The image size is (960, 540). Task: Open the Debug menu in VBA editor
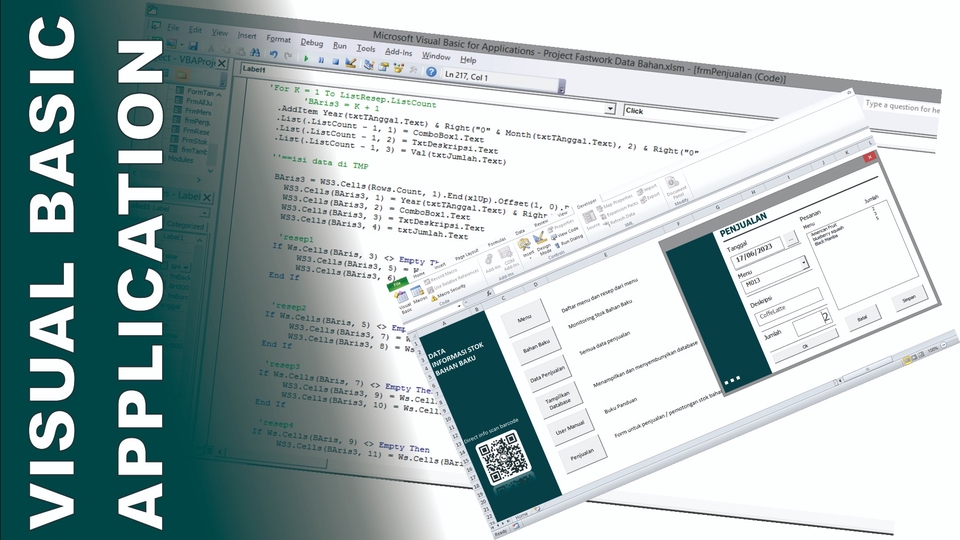[x=311, y=42]
